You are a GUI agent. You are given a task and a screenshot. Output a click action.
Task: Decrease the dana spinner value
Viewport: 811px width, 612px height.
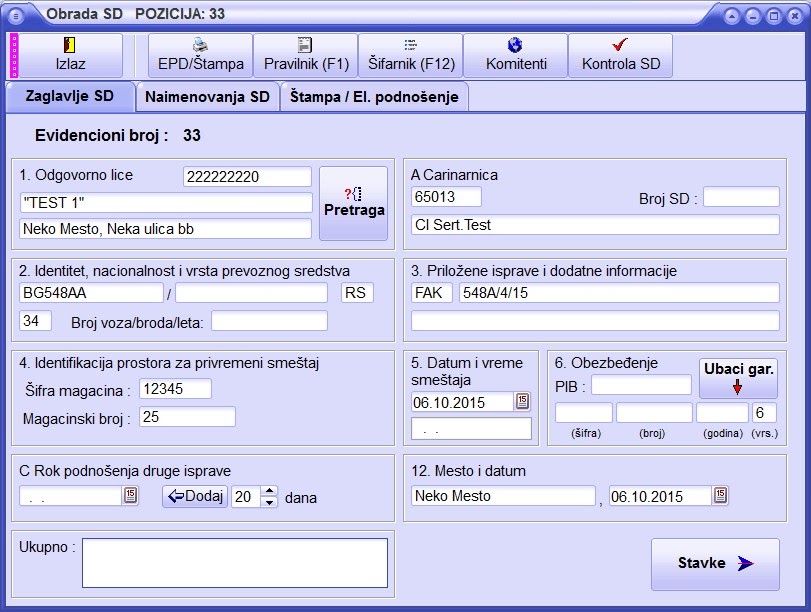(x=269, y=502)
